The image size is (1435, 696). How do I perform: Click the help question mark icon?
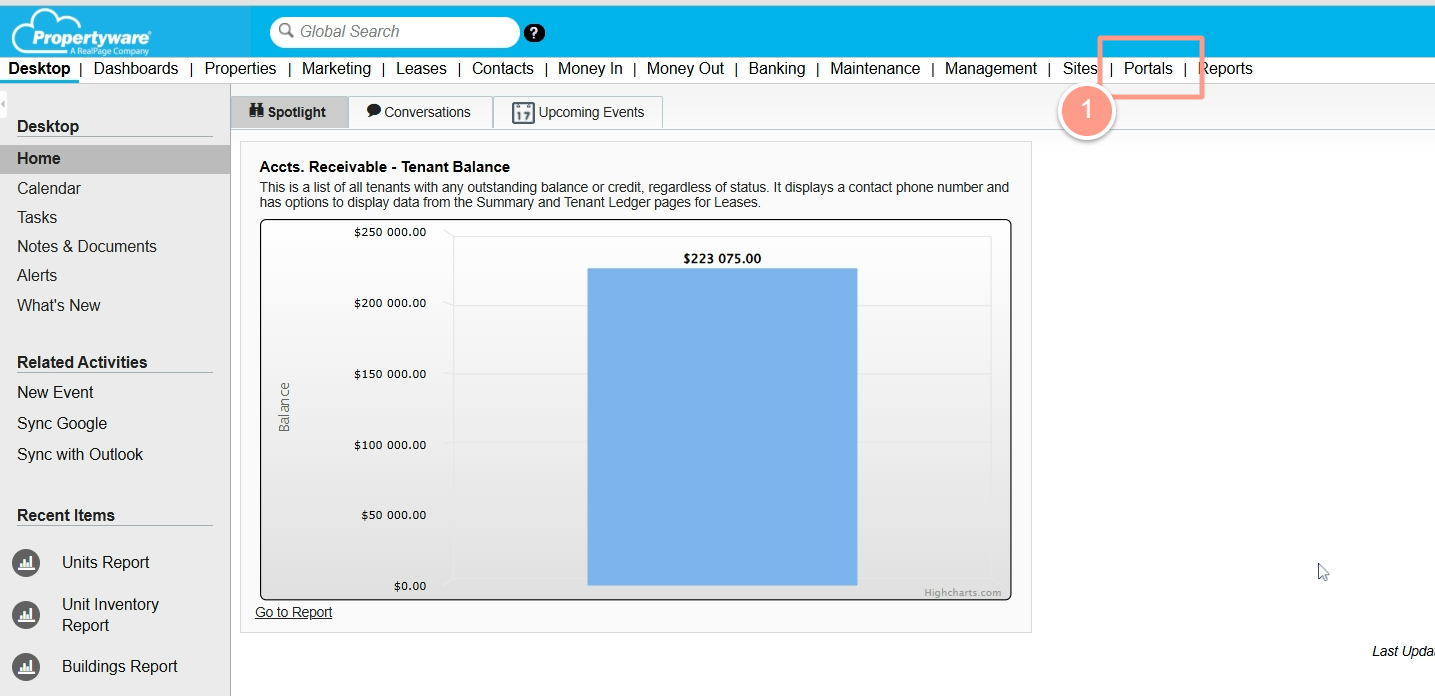click(535, 33)
